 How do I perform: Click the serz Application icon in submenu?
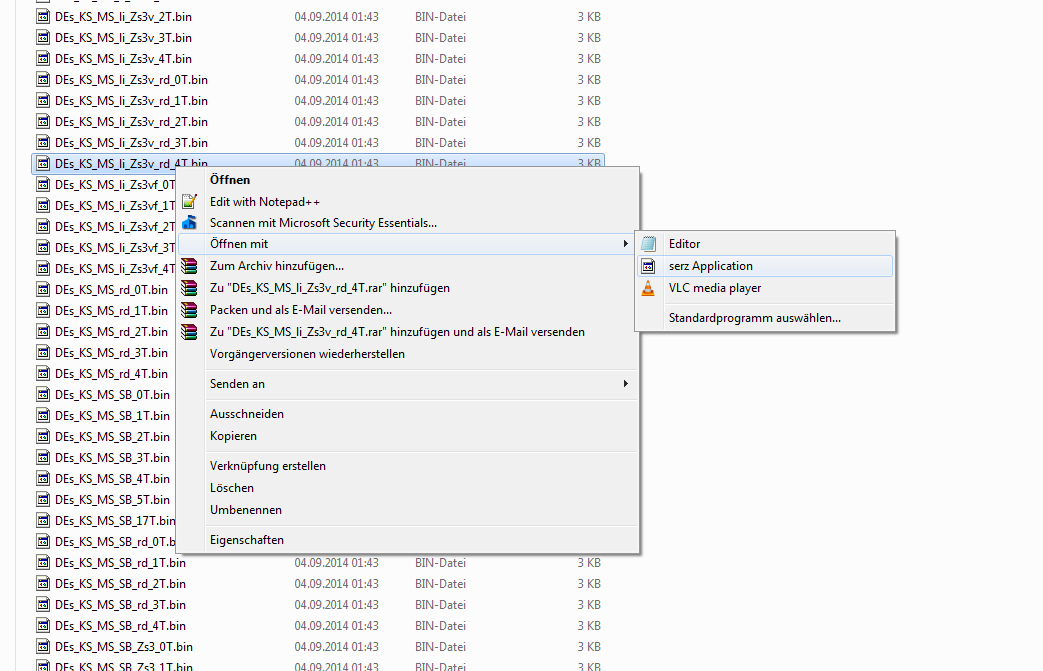pyautogui.click(x=649, y=266)
